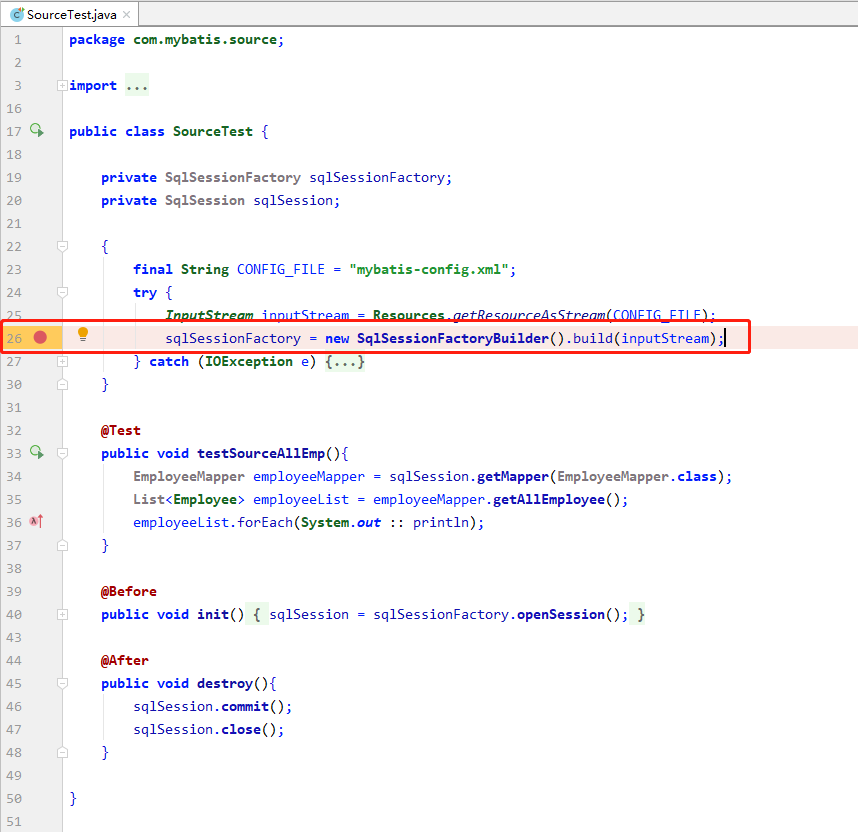Click the @After annotation
Image resolution: width=858 pixels, height=832 pixels.
(x=125, y=660)
